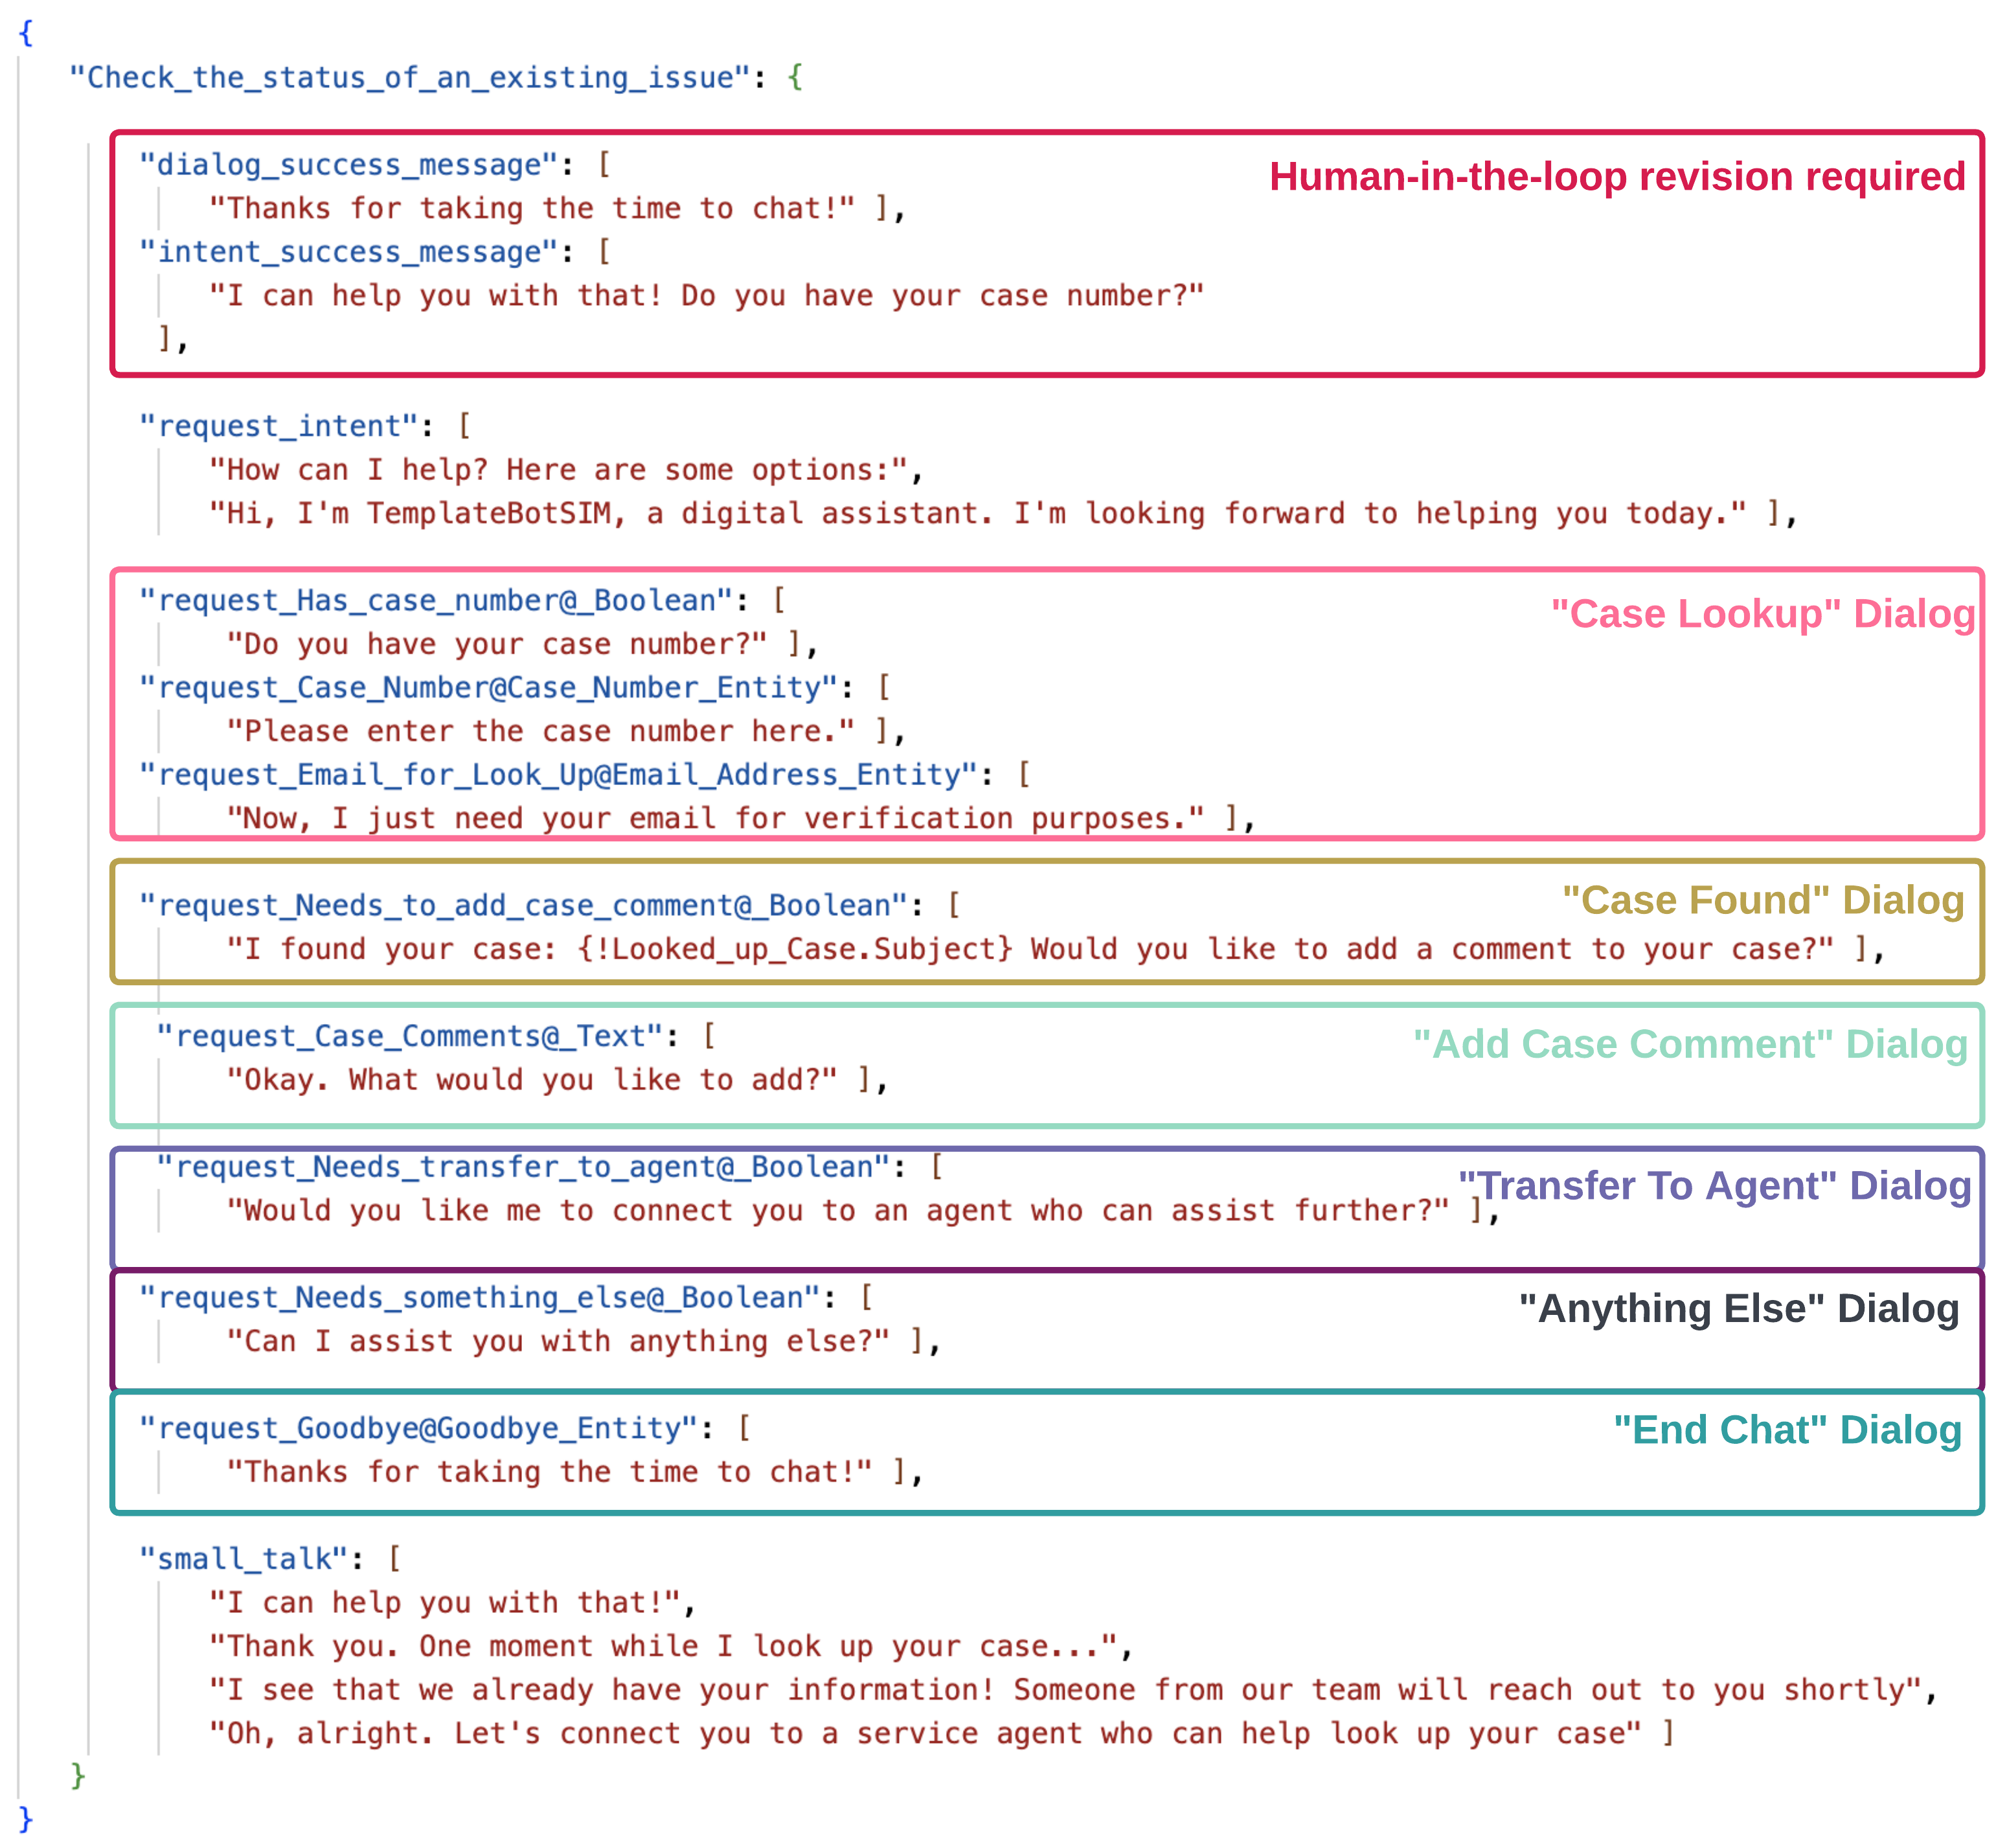Click the "request_Email_for_Look_Up@Email_Address_Entity" key
The width and height of the screenshot is (1996, 1848).
pos(558,774)
